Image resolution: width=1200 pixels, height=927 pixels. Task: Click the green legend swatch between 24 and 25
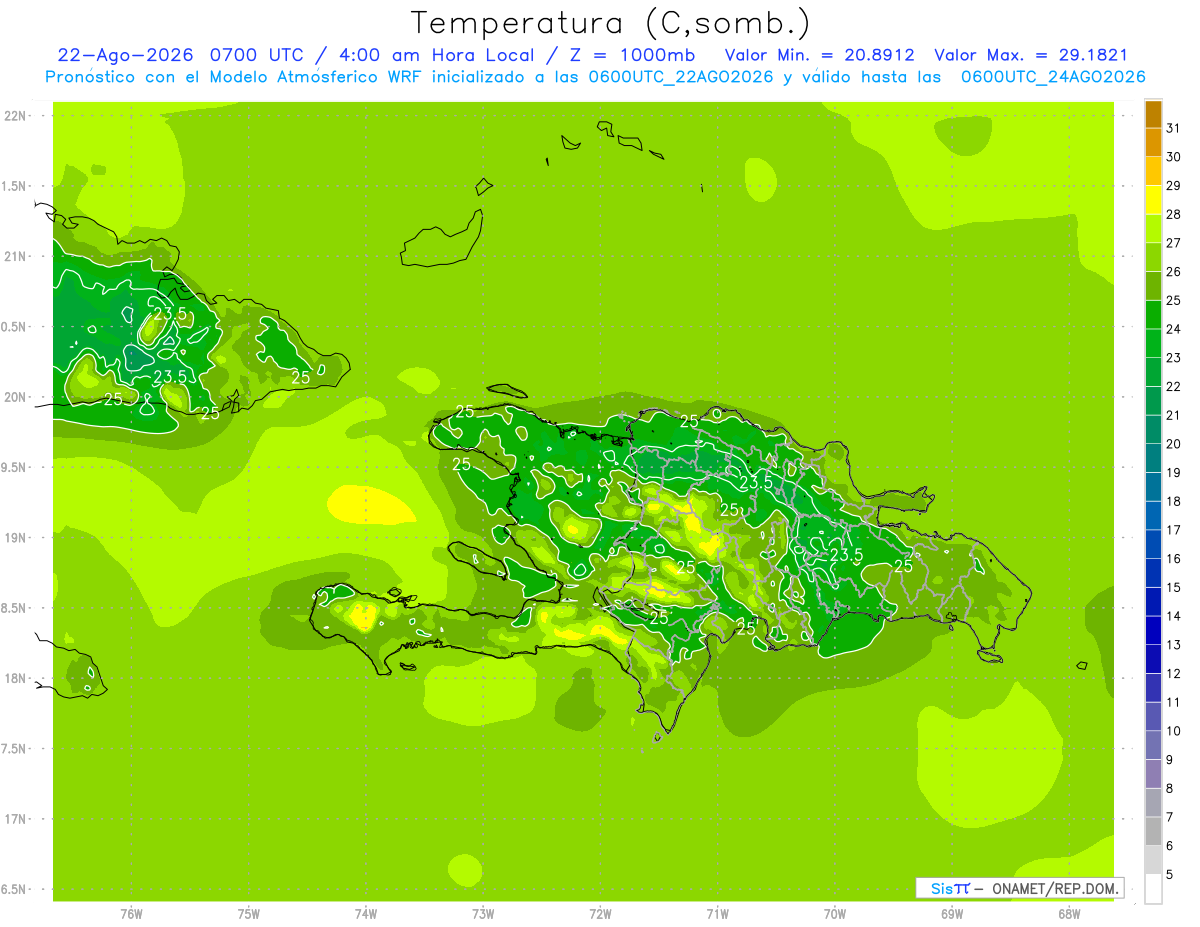coord(1153,315)
